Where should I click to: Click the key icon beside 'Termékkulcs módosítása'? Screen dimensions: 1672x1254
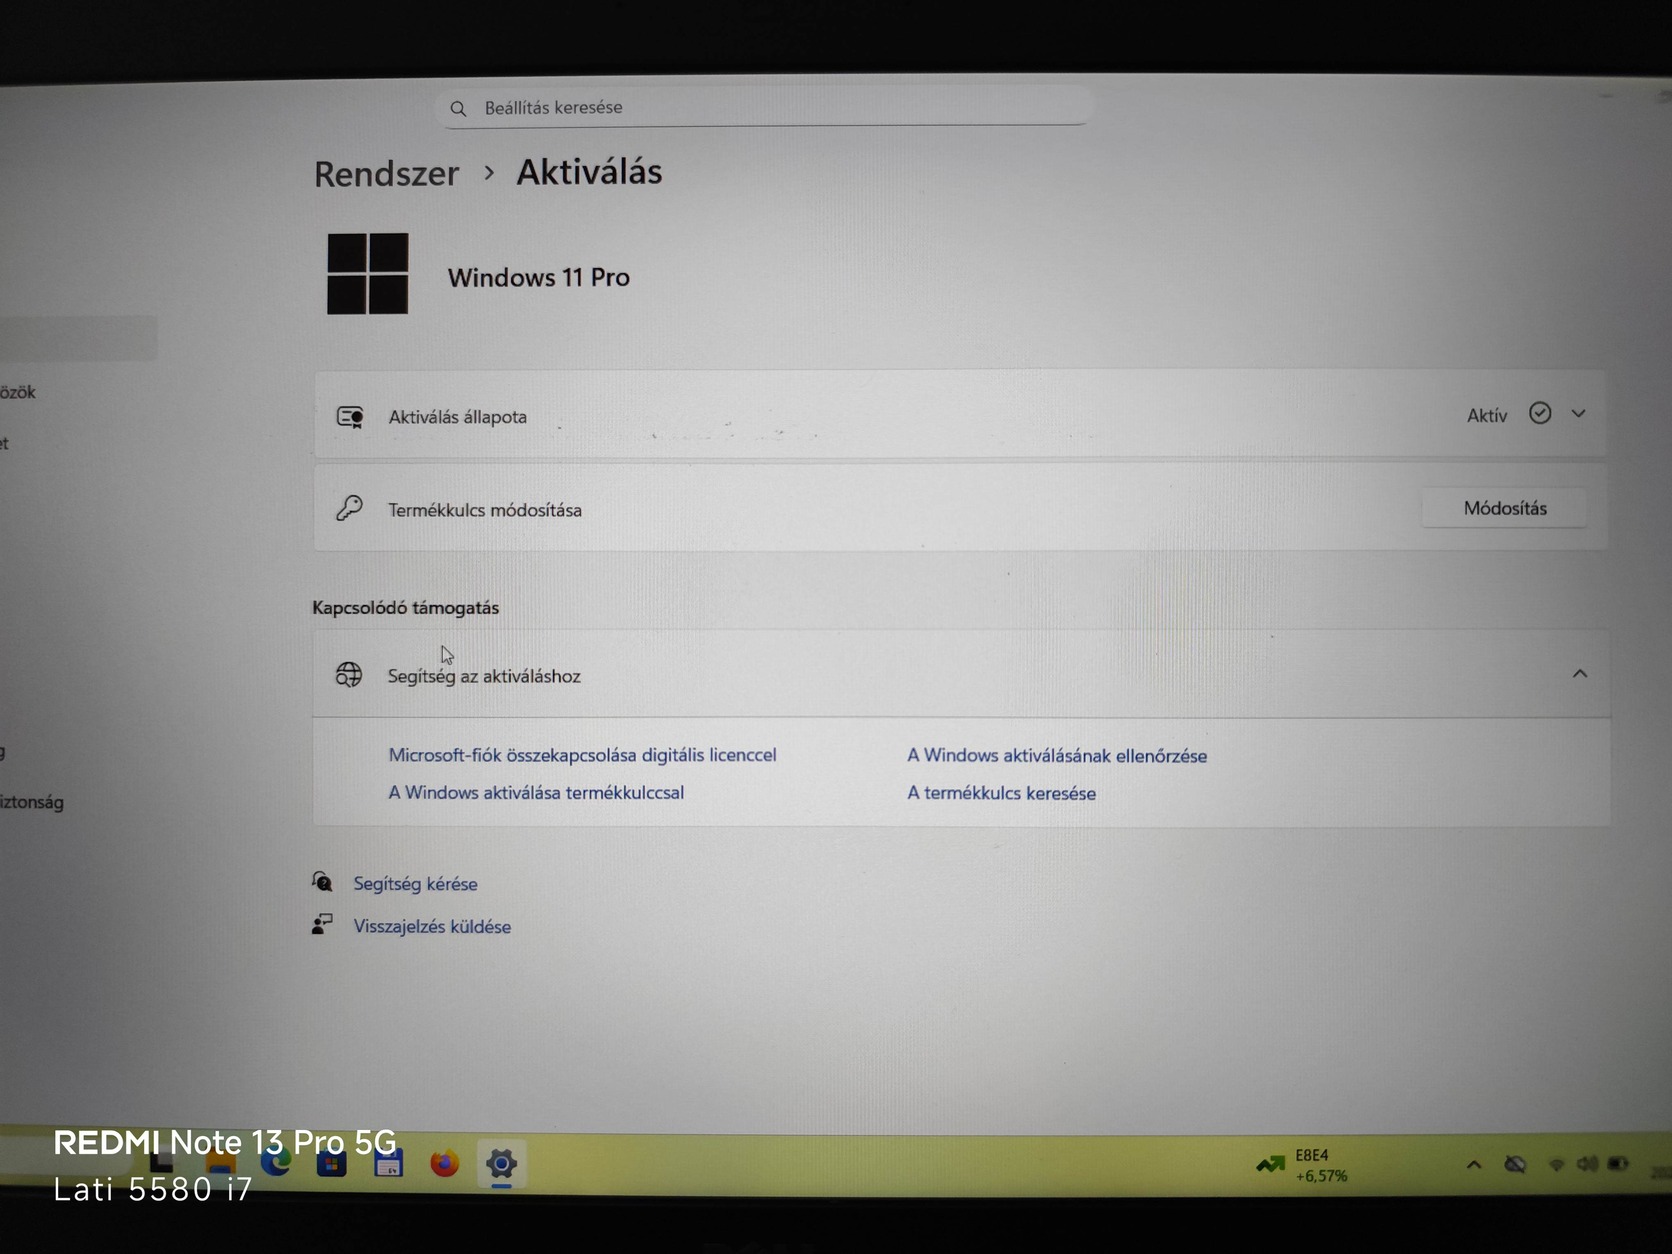[x=349, y=508]
